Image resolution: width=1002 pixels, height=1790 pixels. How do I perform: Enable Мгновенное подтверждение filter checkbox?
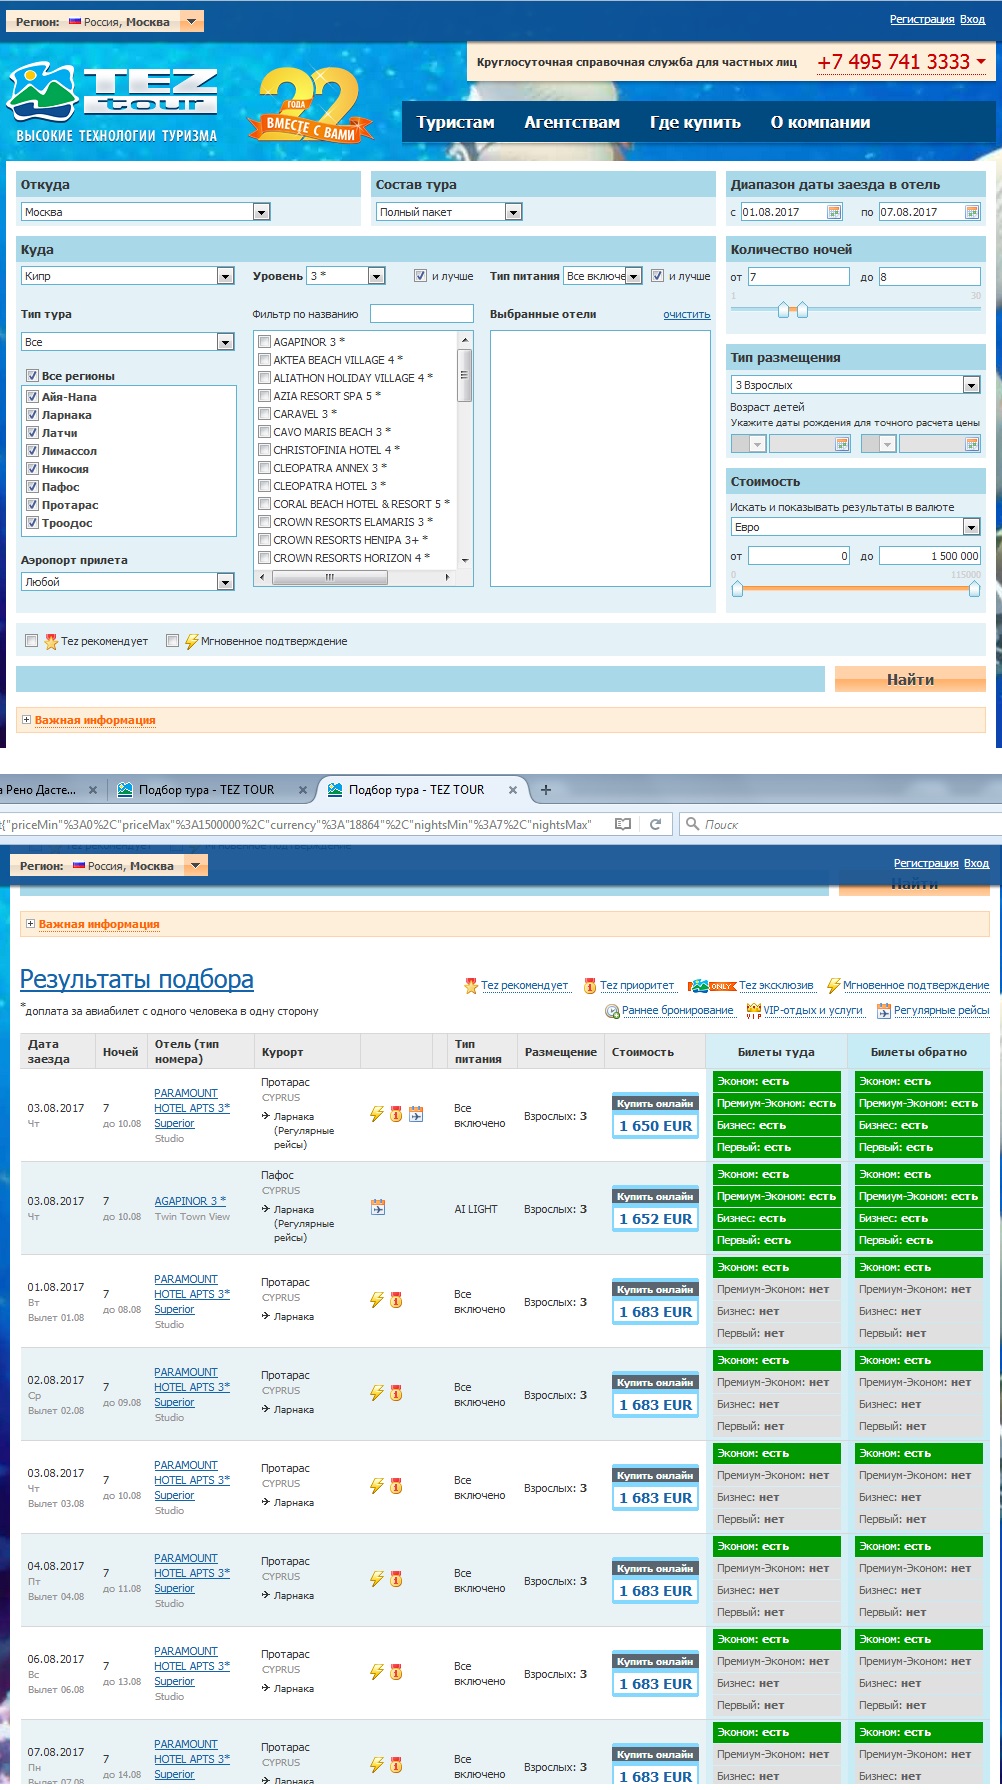[x=173, y=641]
